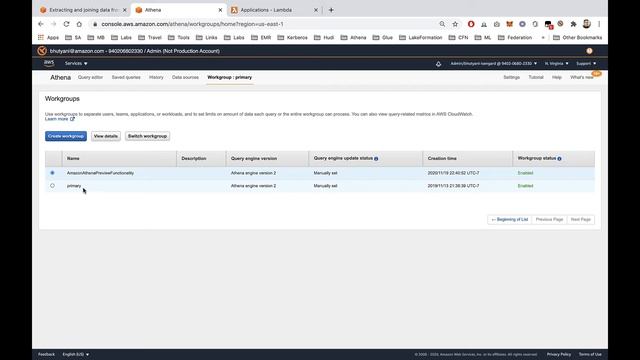
Task: Click the Athena service title
Action: pyautogui.click(x=60, y=77)
